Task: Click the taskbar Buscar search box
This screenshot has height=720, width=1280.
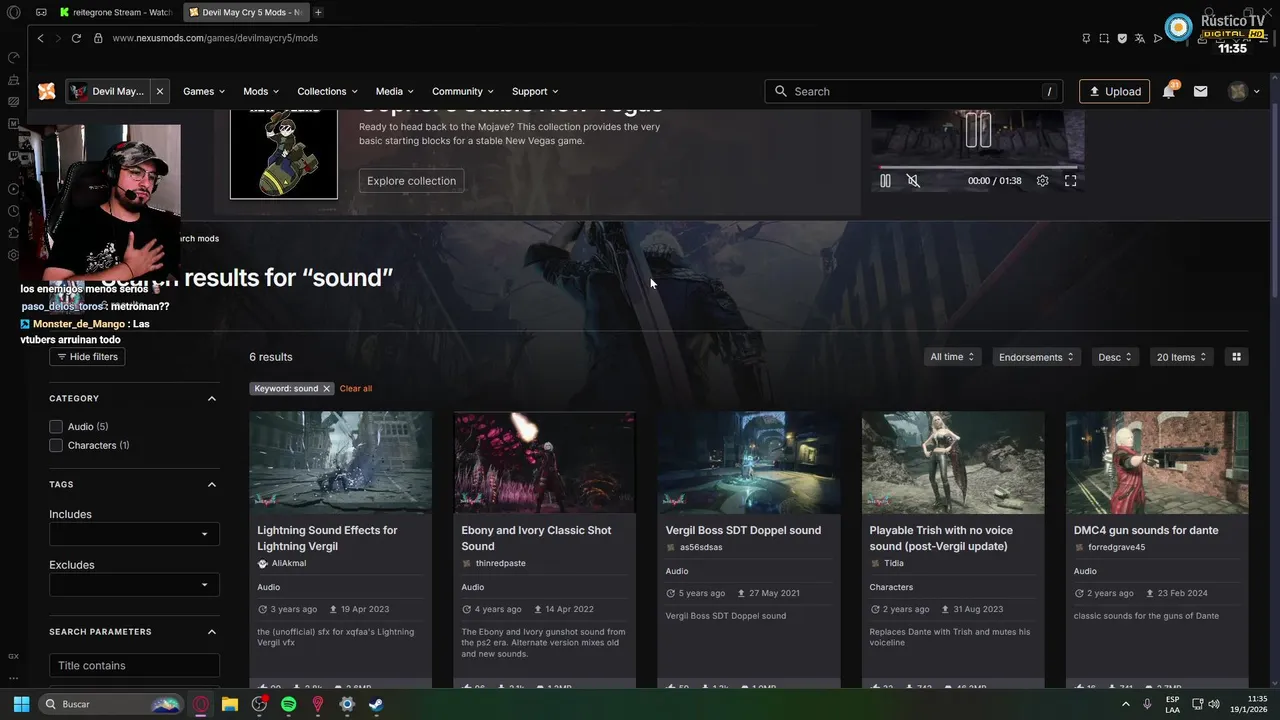Action: (111, 704)
